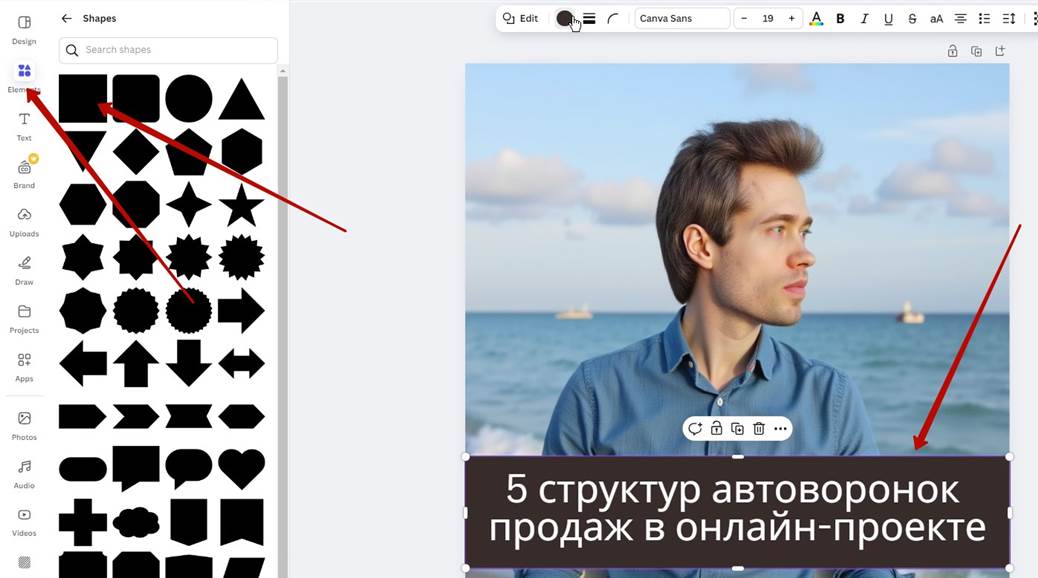Screen dimensions: 1038x578
Task: Toggle underline on the text
Action: (x=888, y=18)
